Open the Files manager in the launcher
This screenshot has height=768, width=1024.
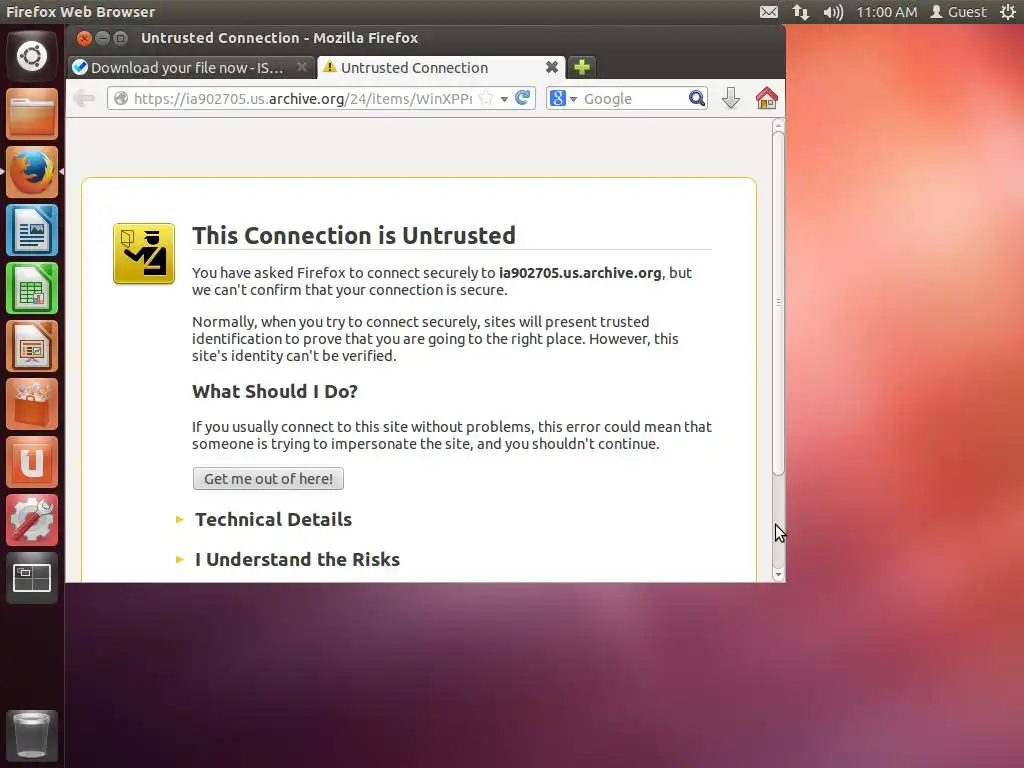click(x=31, y=114)
